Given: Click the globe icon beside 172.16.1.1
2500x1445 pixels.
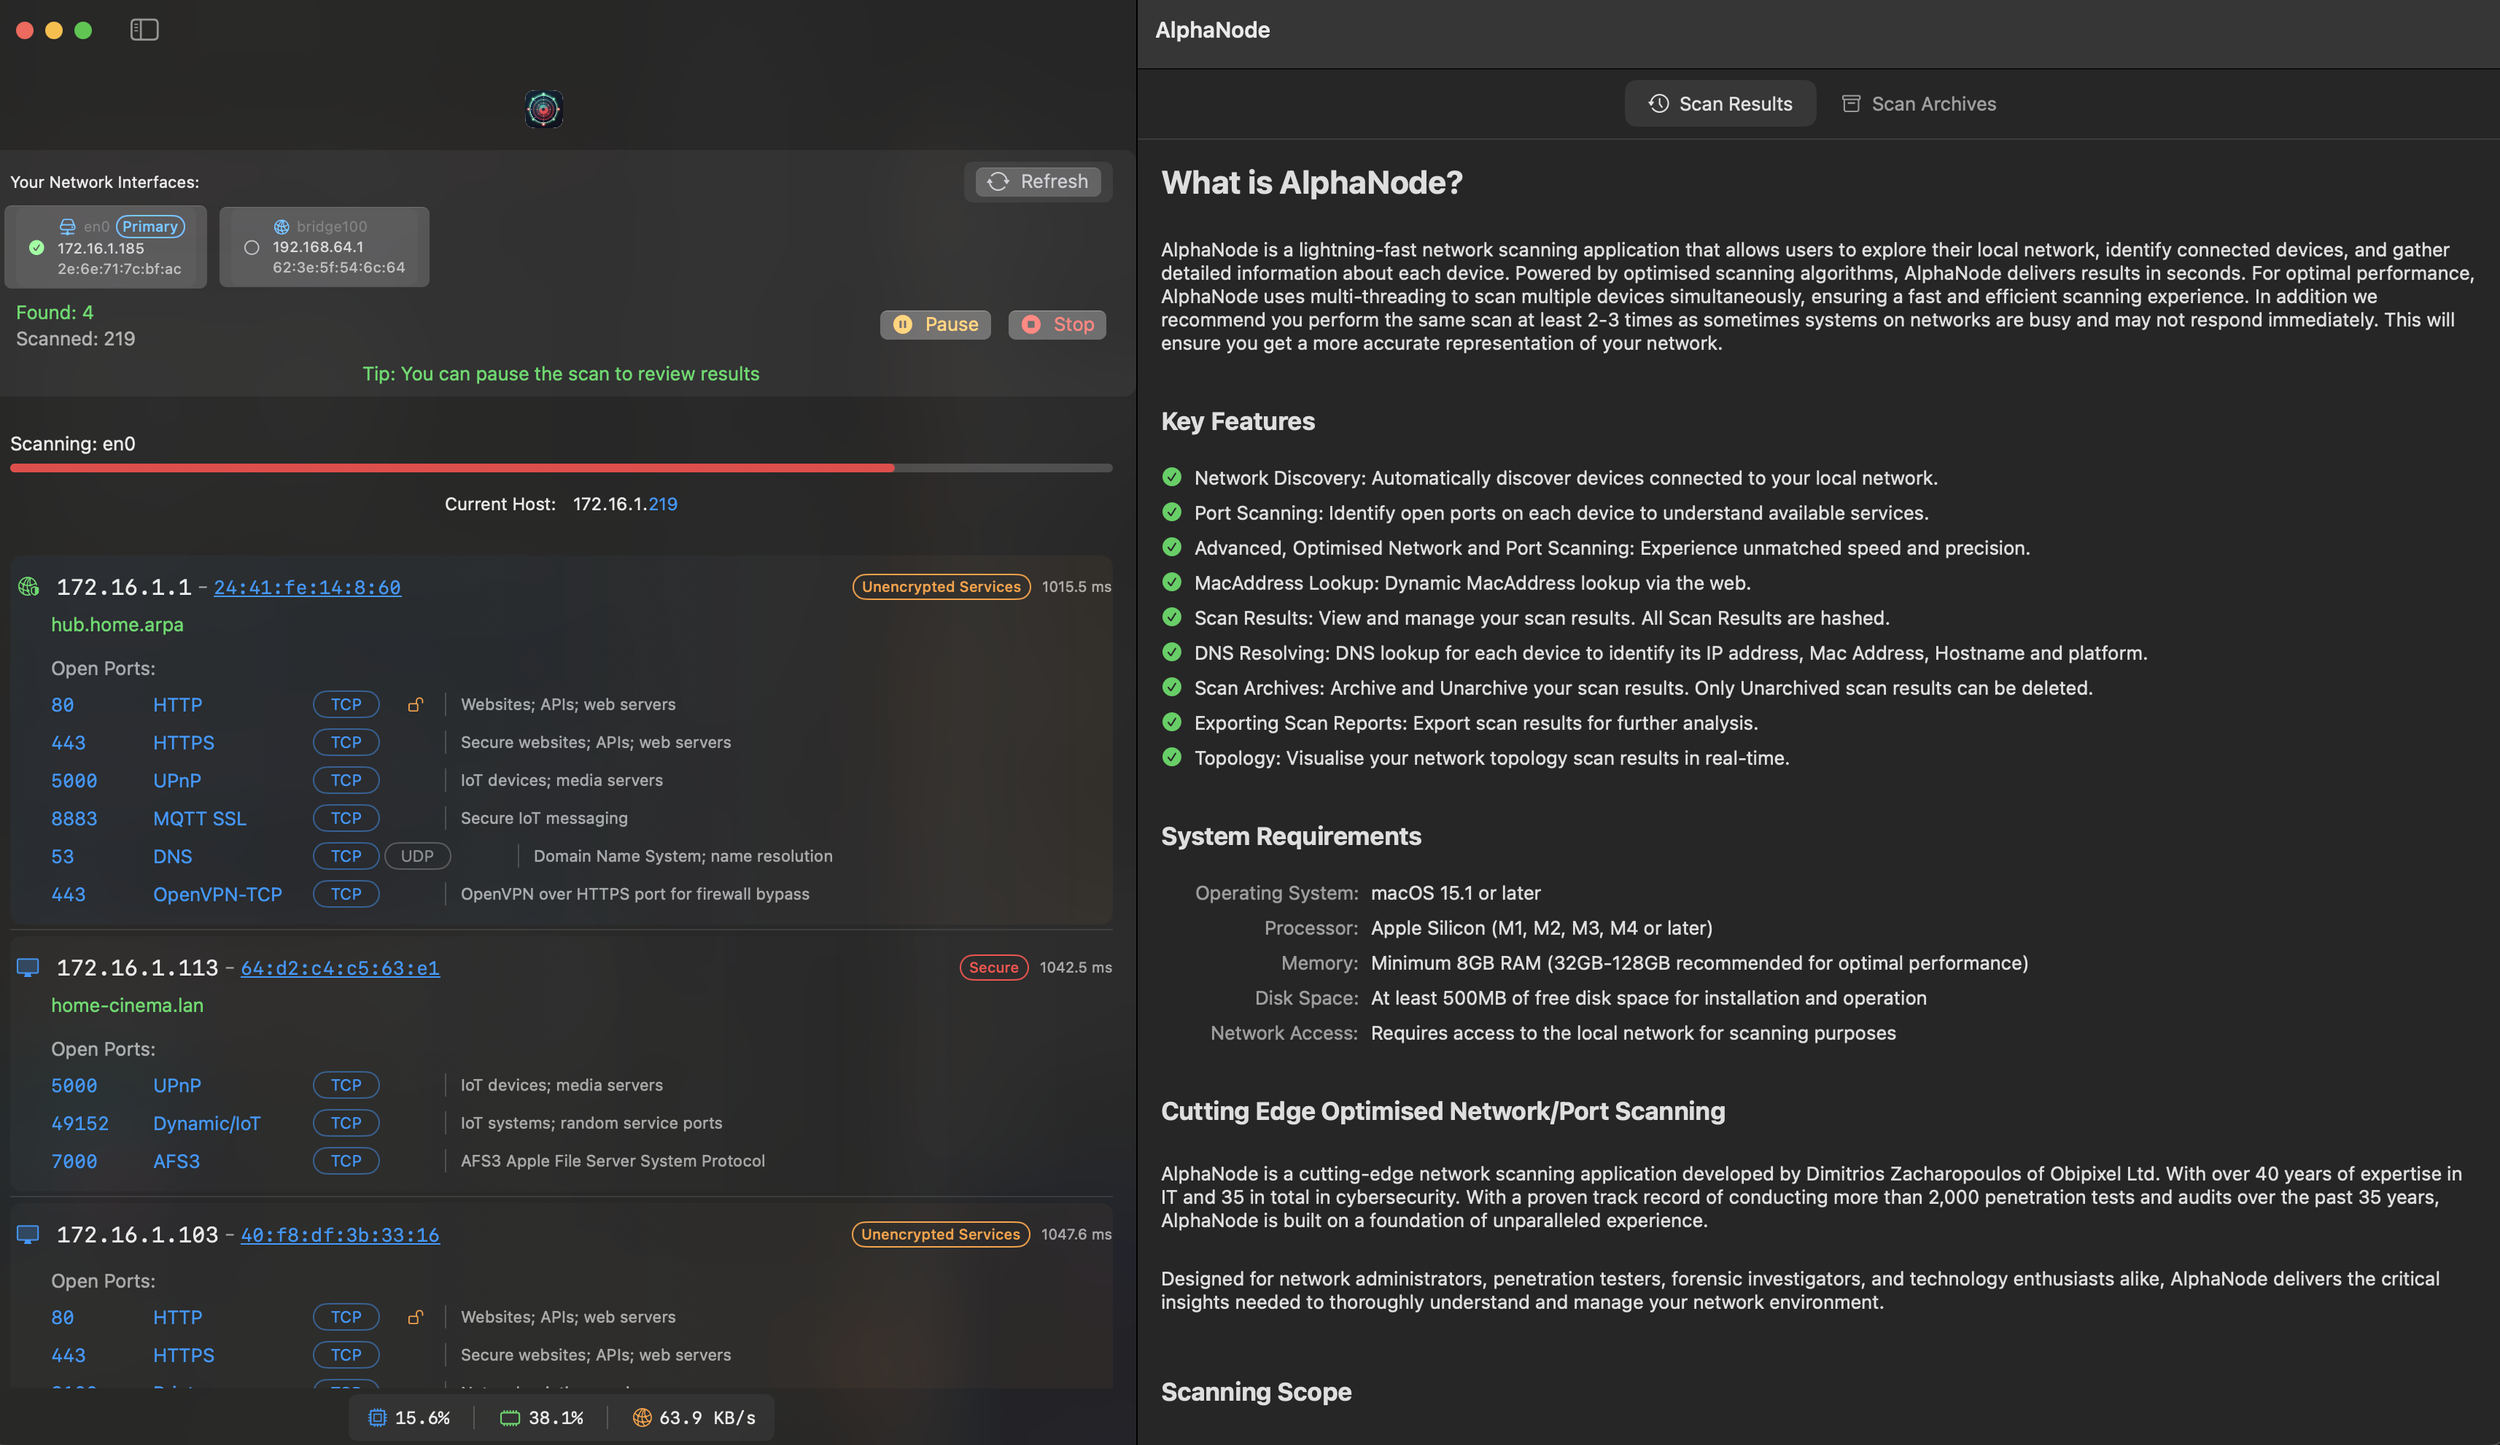Looking at the screenshot, I should pos(28,587).
